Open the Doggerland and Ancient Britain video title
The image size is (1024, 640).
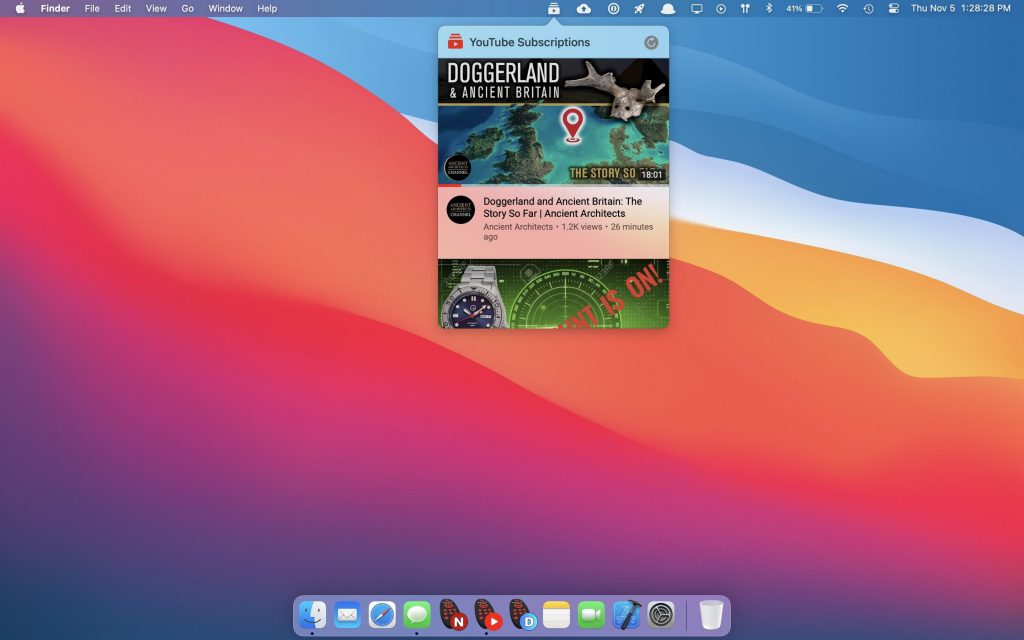tap(563, 207)
